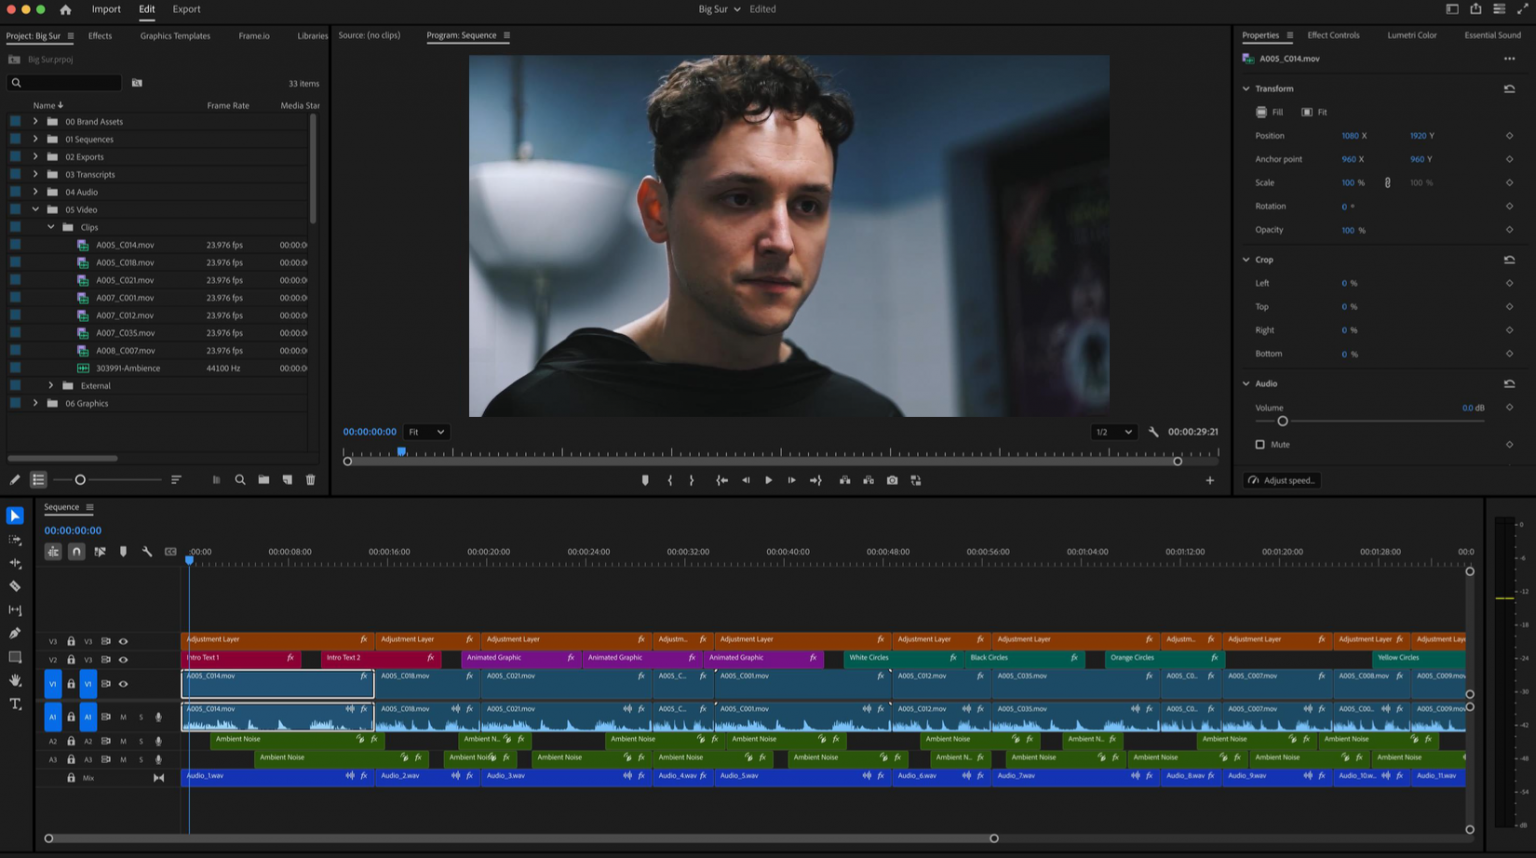
Task: Open the Fit zoom dropdown under program monitor
Action: (426, 431)
